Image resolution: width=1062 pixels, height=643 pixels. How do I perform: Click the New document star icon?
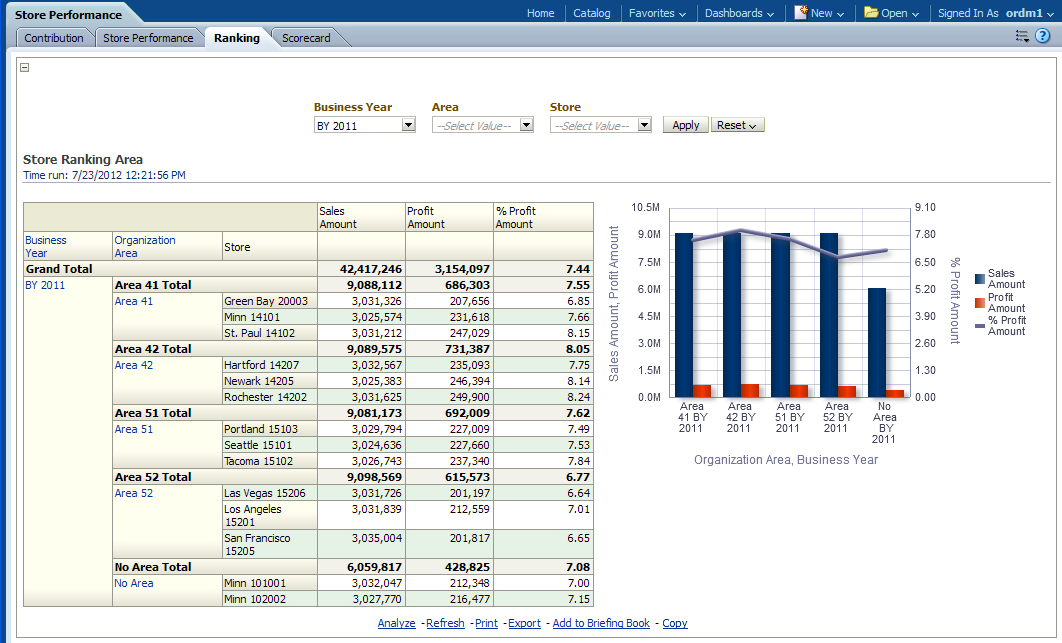click(801, 12)
